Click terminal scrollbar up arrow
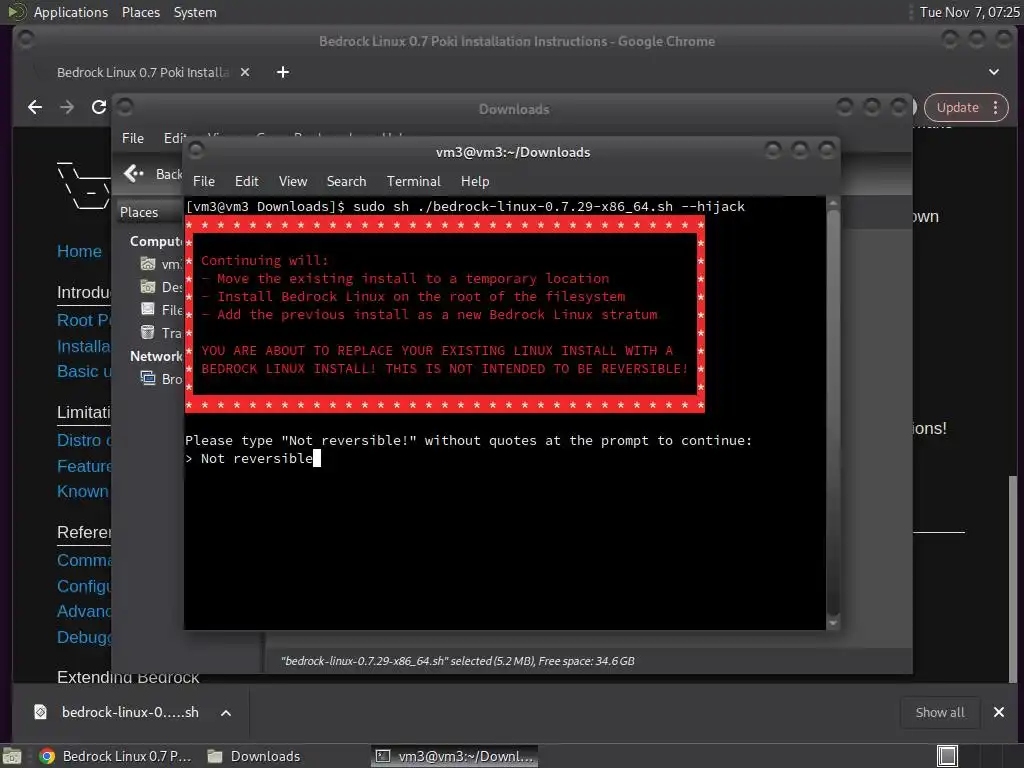This screenshot has width=1024, height=768. [x=833, y=203]
